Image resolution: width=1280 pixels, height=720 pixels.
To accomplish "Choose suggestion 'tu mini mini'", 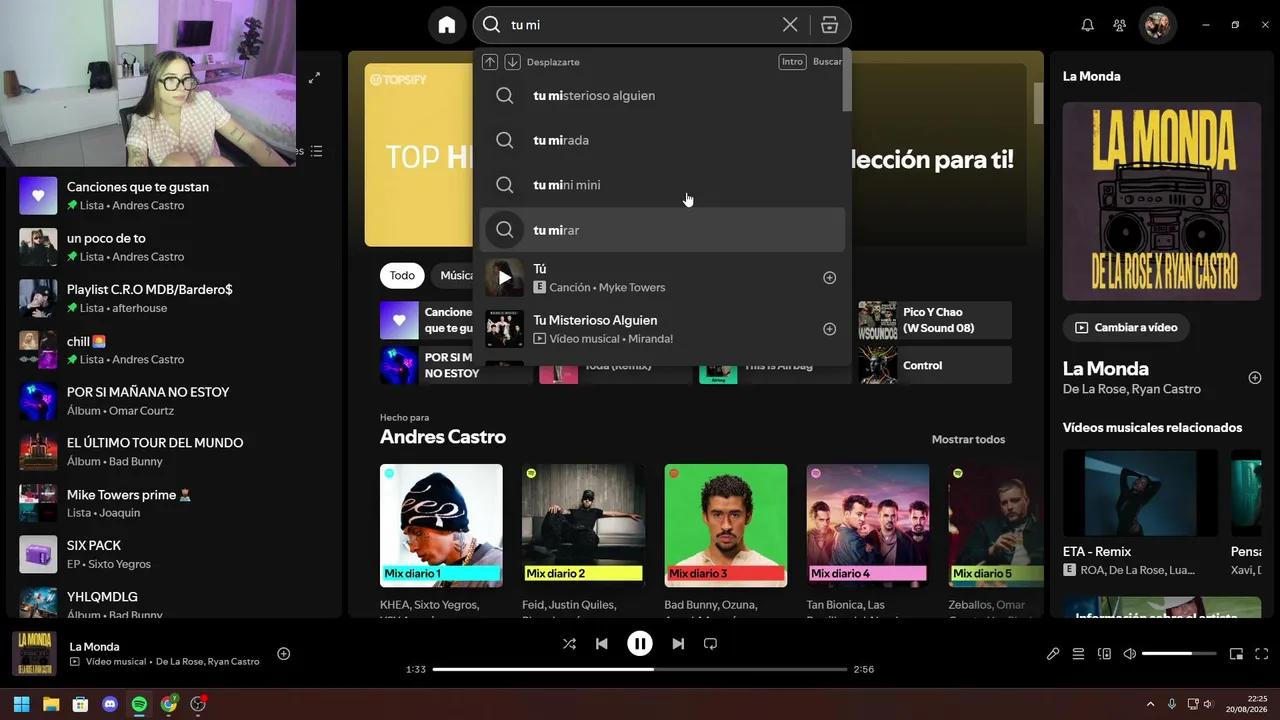I will (662, 185).
